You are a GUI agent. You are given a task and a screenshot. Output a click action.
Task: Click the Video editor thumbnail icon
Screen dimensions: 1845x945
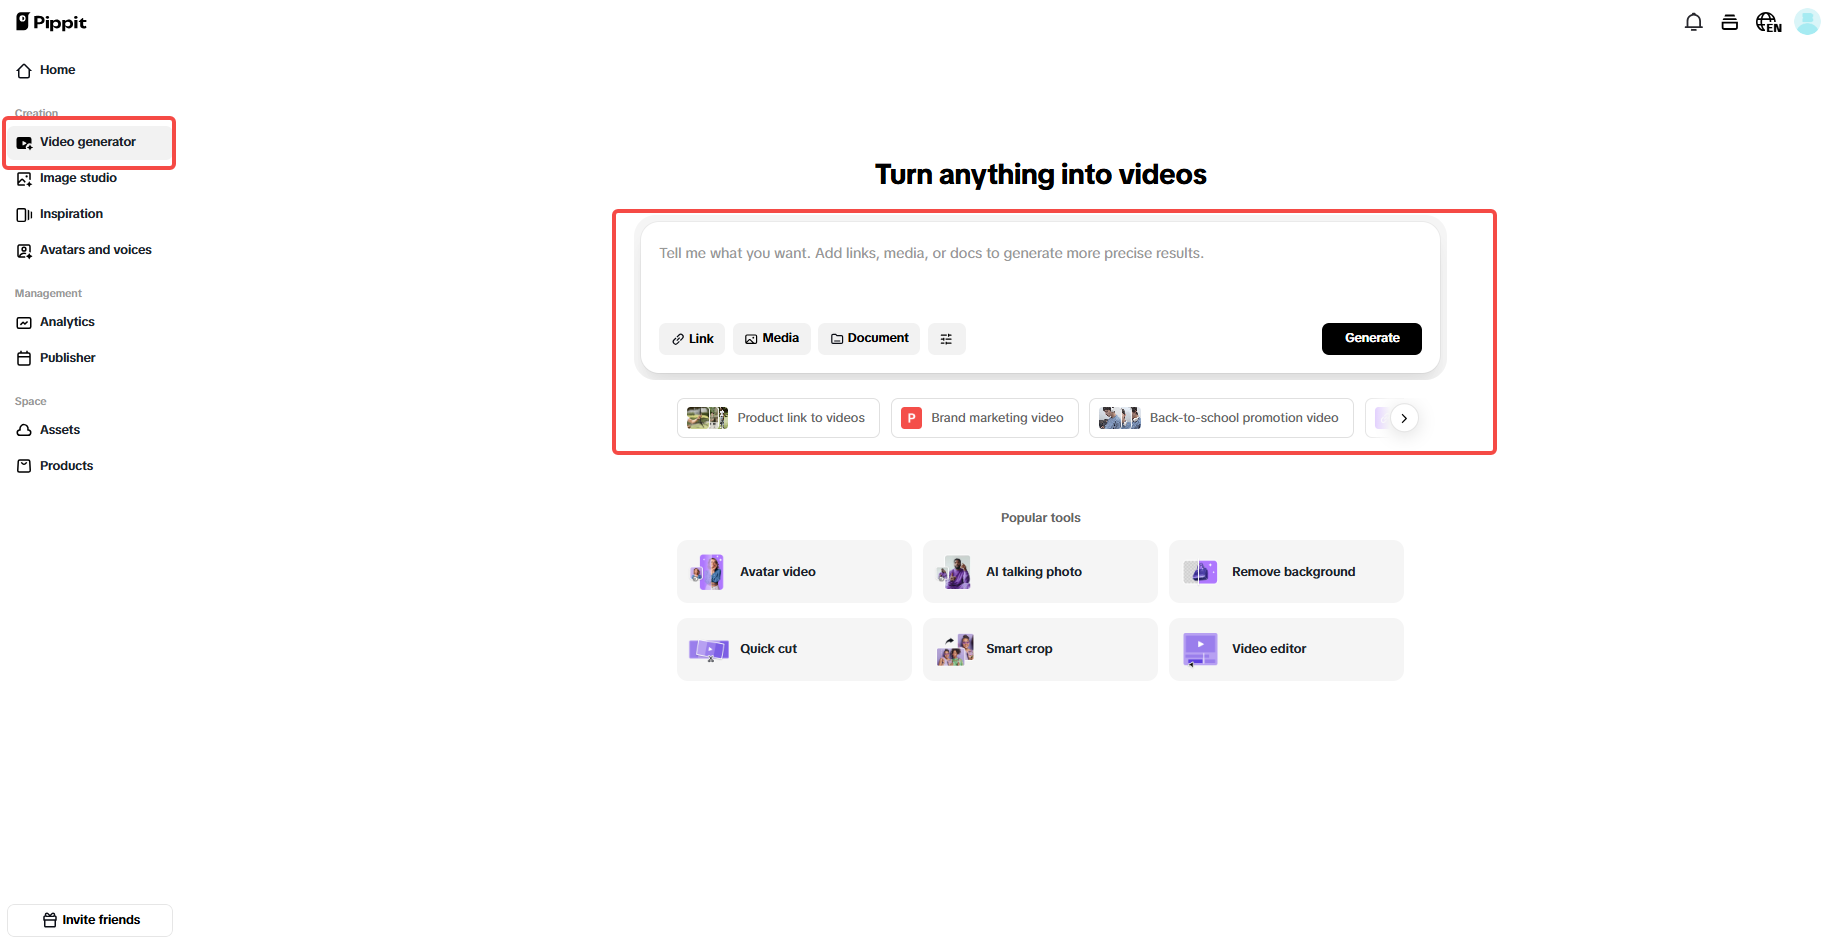coord(1200,649)
